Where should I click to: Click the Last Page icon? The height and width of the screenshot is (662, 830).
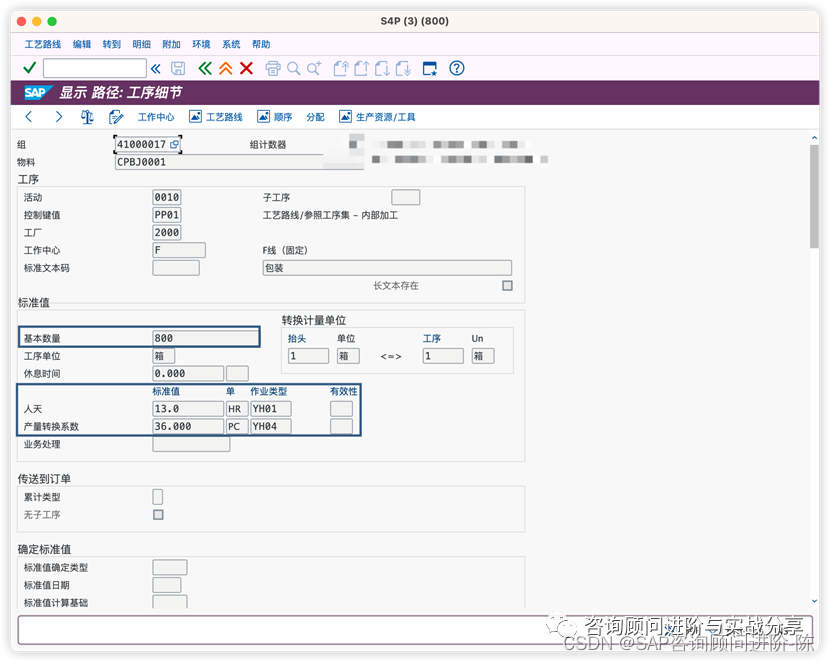click(403, 68)
